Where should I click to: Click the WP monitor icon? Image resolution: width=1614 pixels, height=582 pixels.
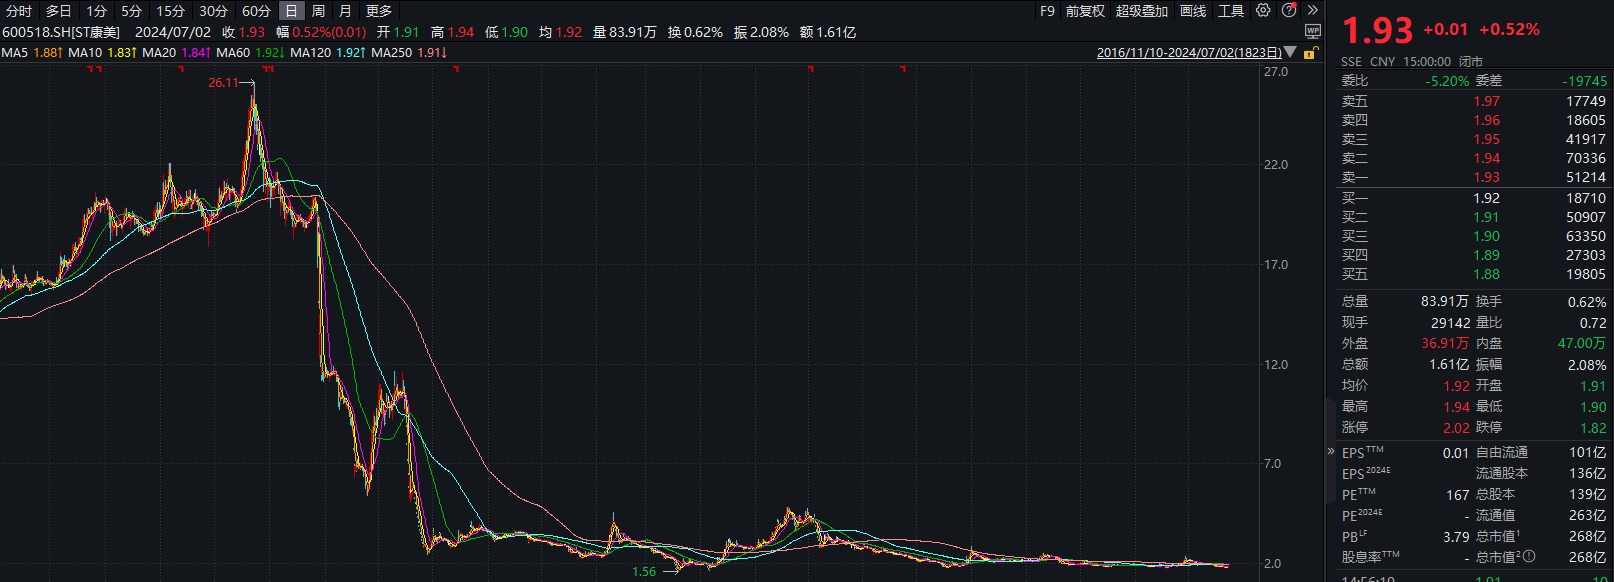[1313, 32]
